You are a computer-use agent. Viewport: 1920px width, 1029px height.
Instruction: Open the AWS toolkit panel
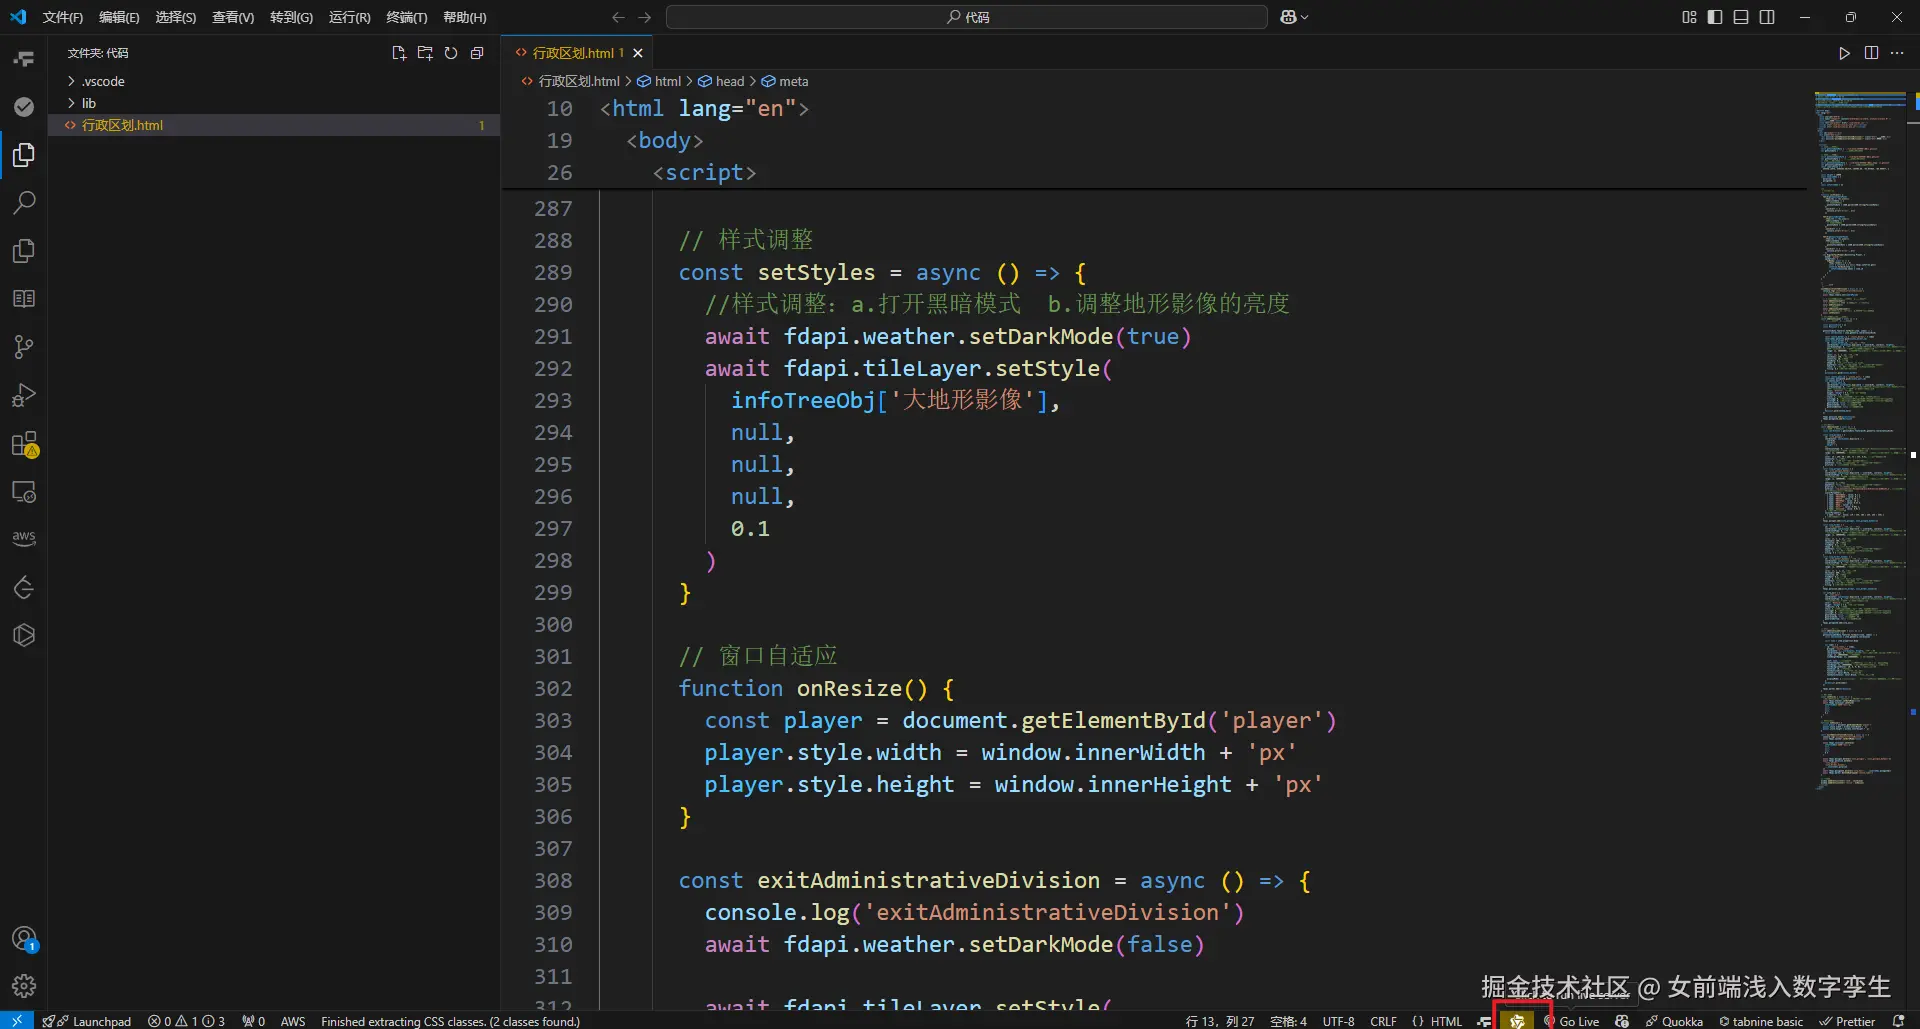tap(24, 538)
